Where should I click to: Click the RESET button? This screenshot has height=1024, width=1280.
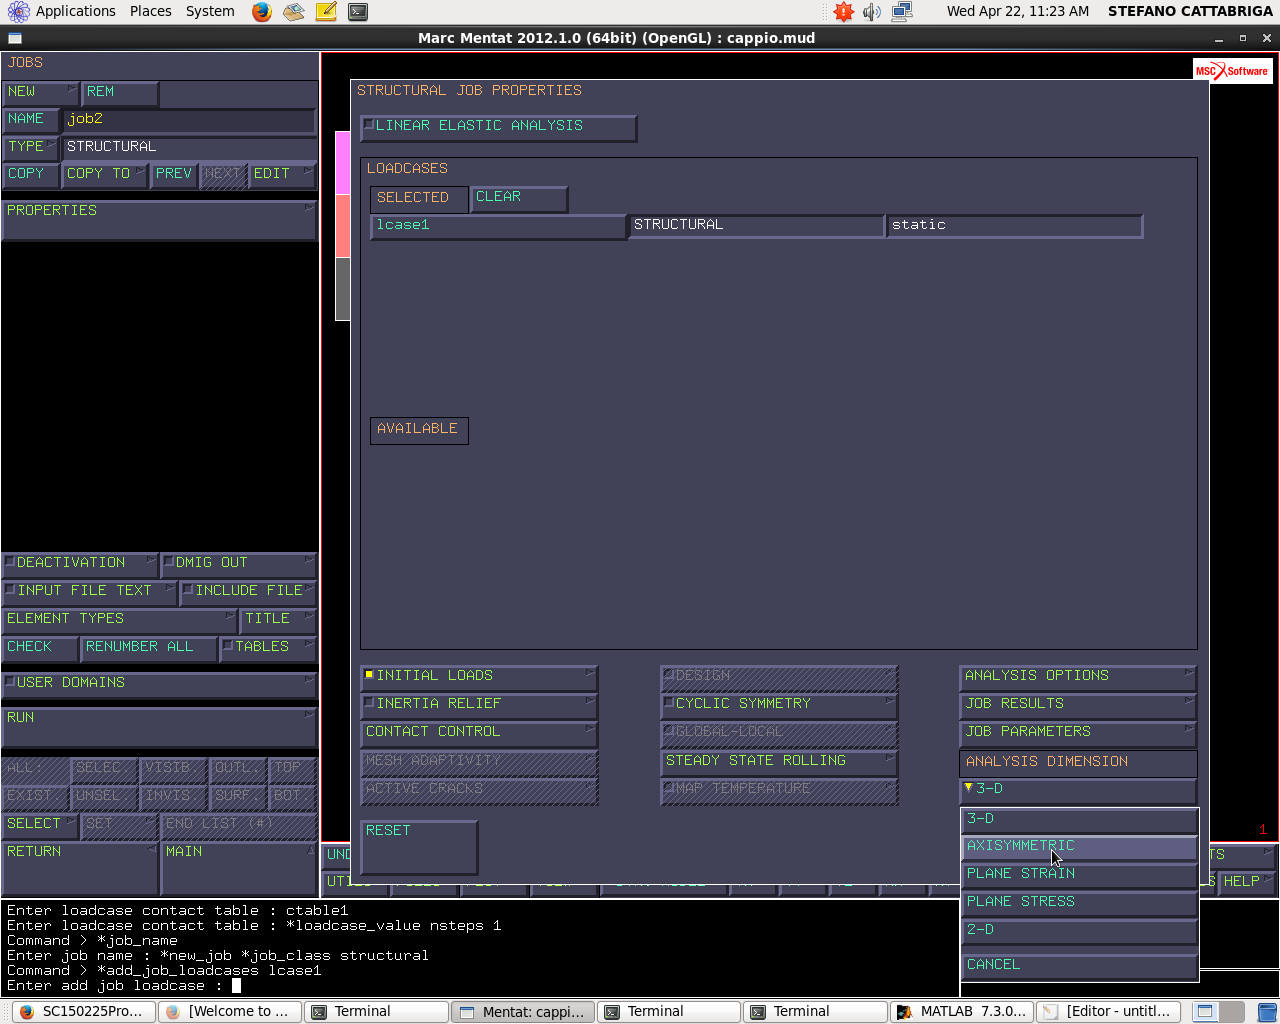[x=419, y=846]
